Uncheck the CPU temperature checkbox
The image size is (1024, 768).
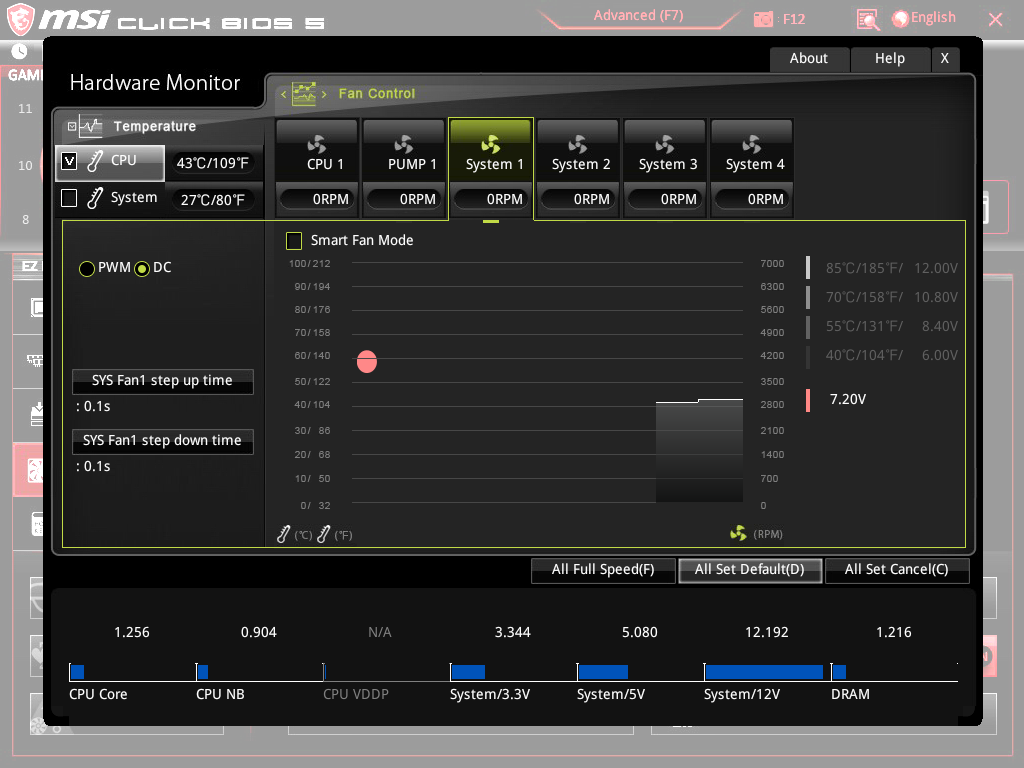(69, 161)
